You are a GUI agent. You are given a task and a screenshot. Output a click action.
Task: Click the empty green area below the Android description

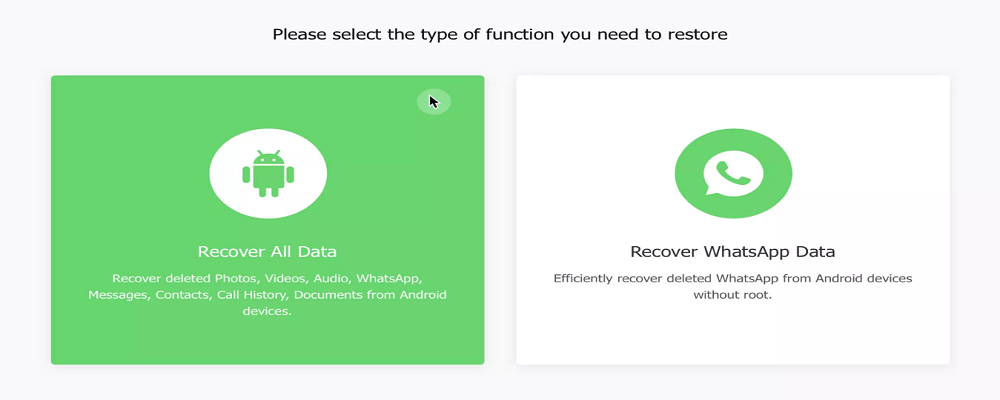(x=267, y=341)
